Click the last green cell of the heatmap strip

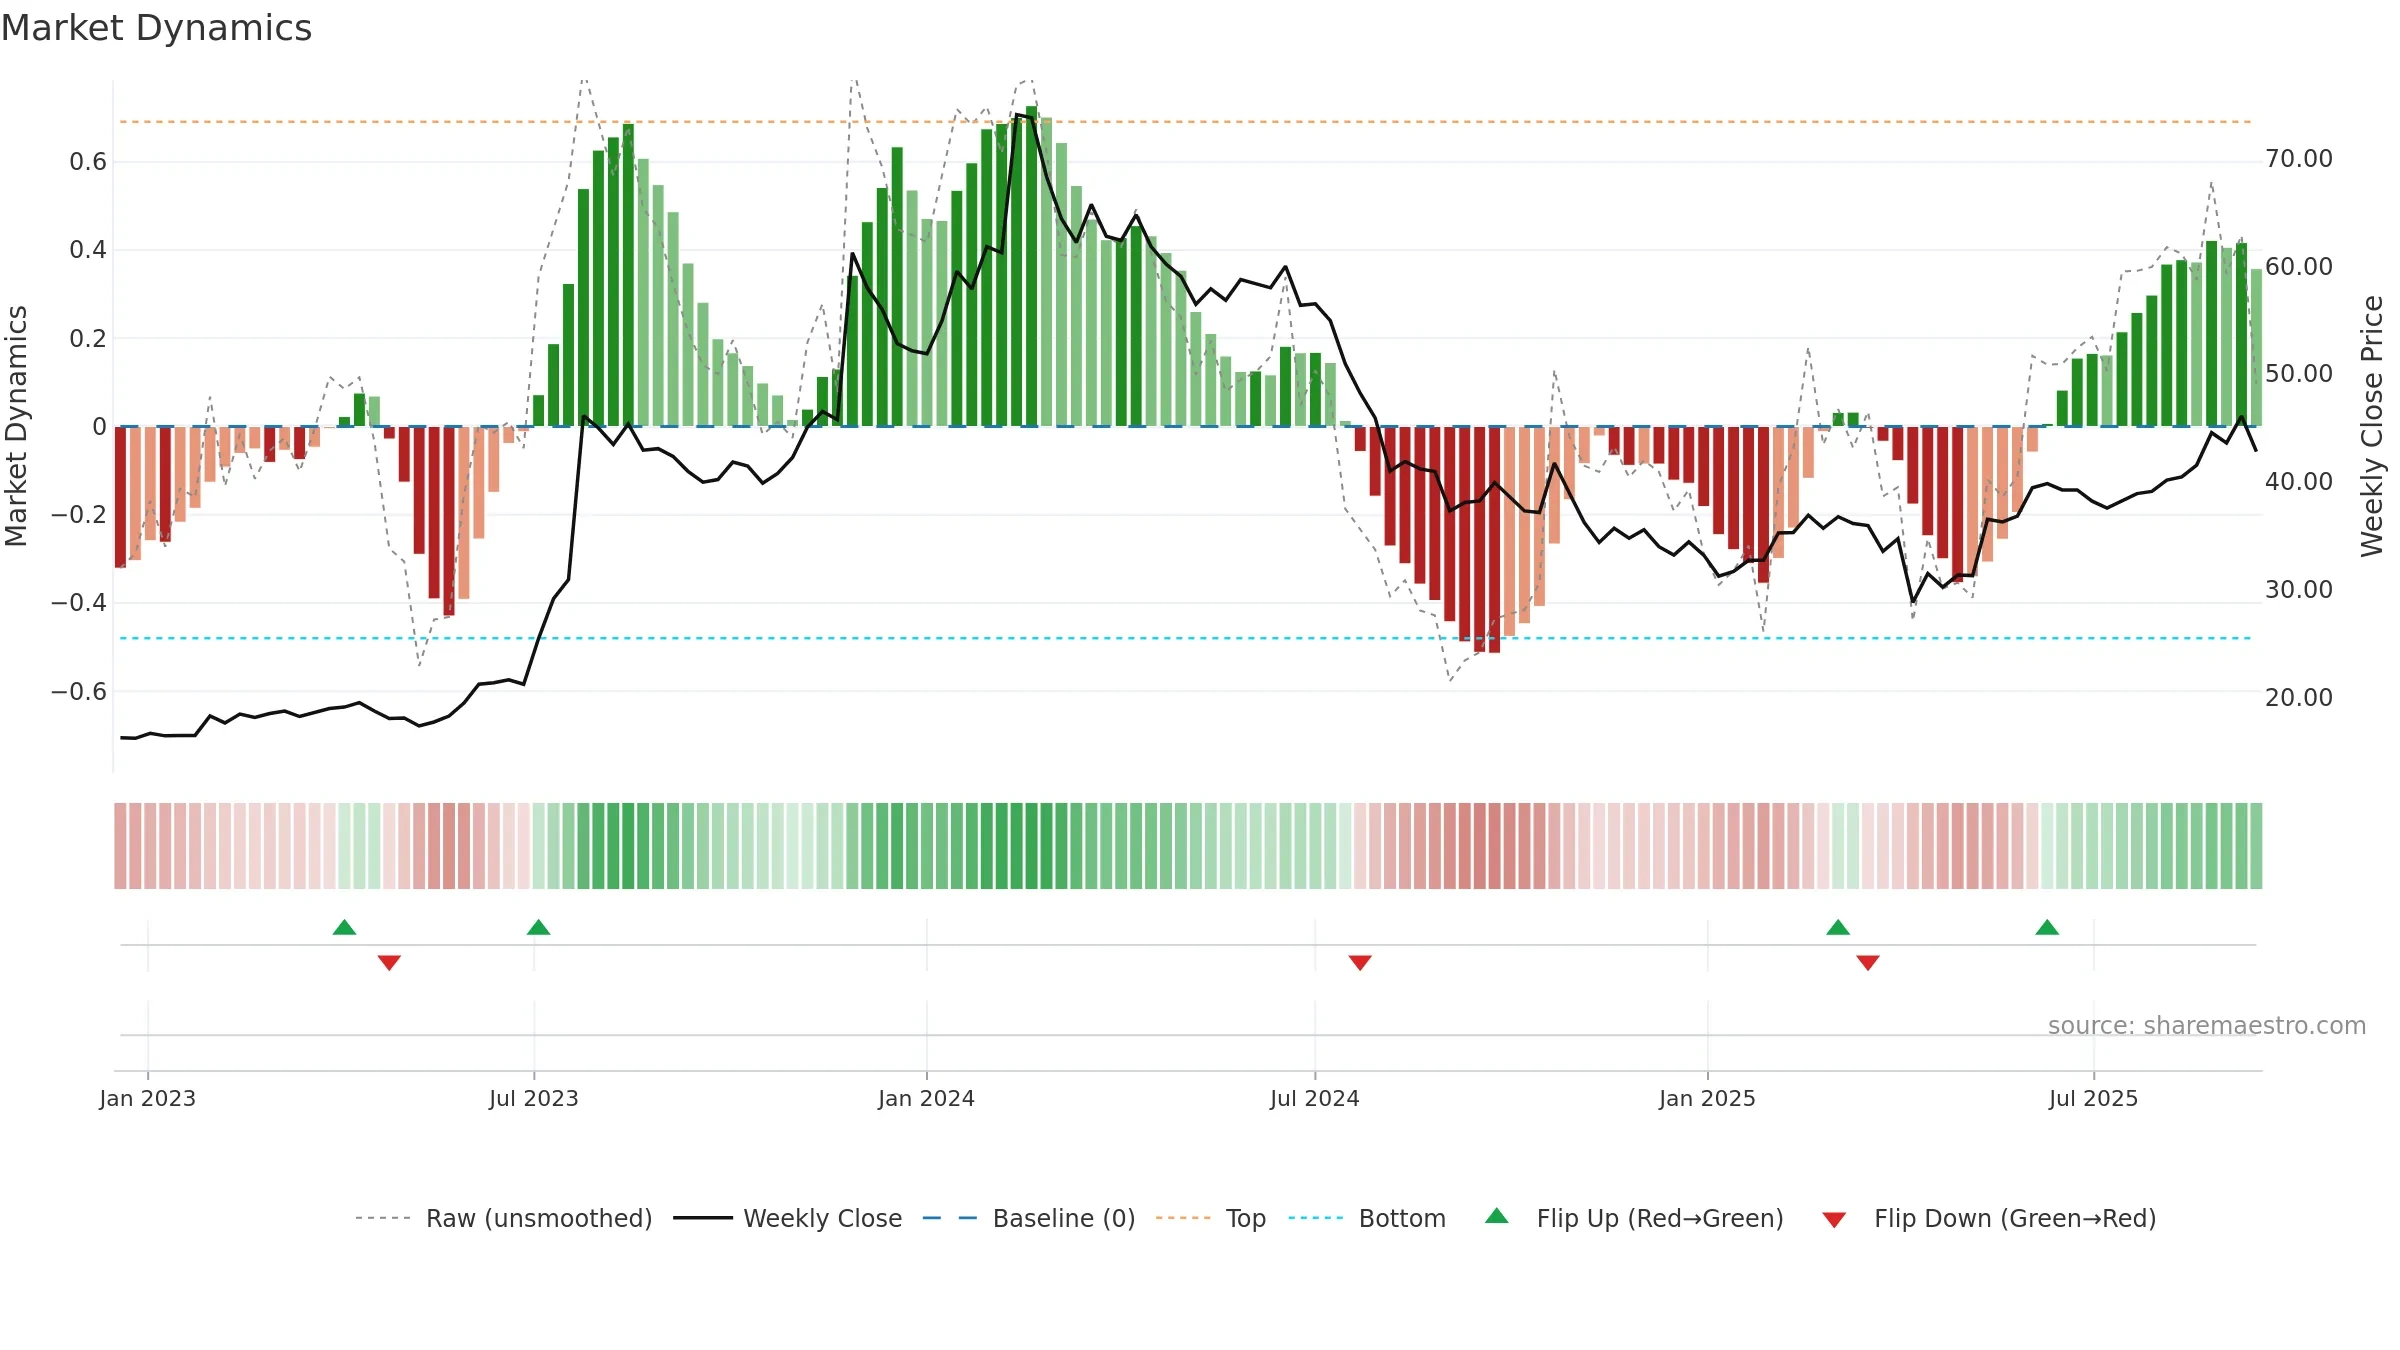click(2256, 846)
